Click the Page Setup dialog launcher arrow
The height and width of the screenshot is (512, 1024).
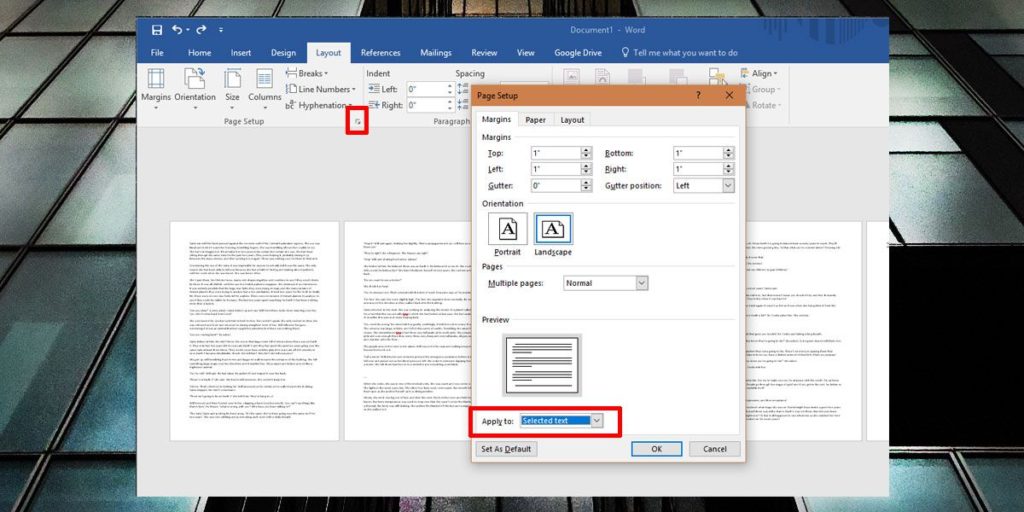click(357, 121)
